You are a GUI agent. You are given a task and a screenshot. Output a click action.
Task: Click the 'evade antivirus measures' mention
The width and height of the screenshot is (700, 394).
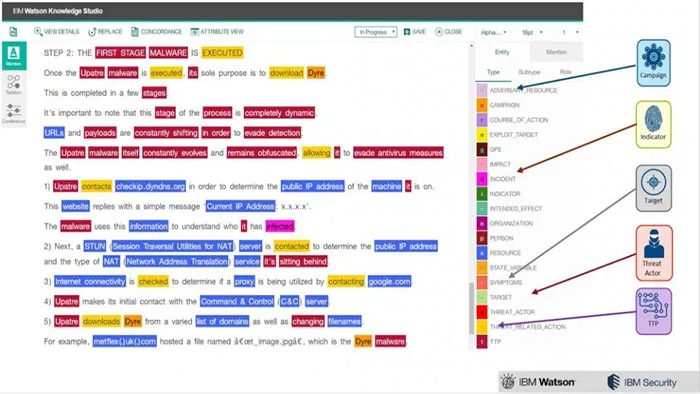coord(398,153)
